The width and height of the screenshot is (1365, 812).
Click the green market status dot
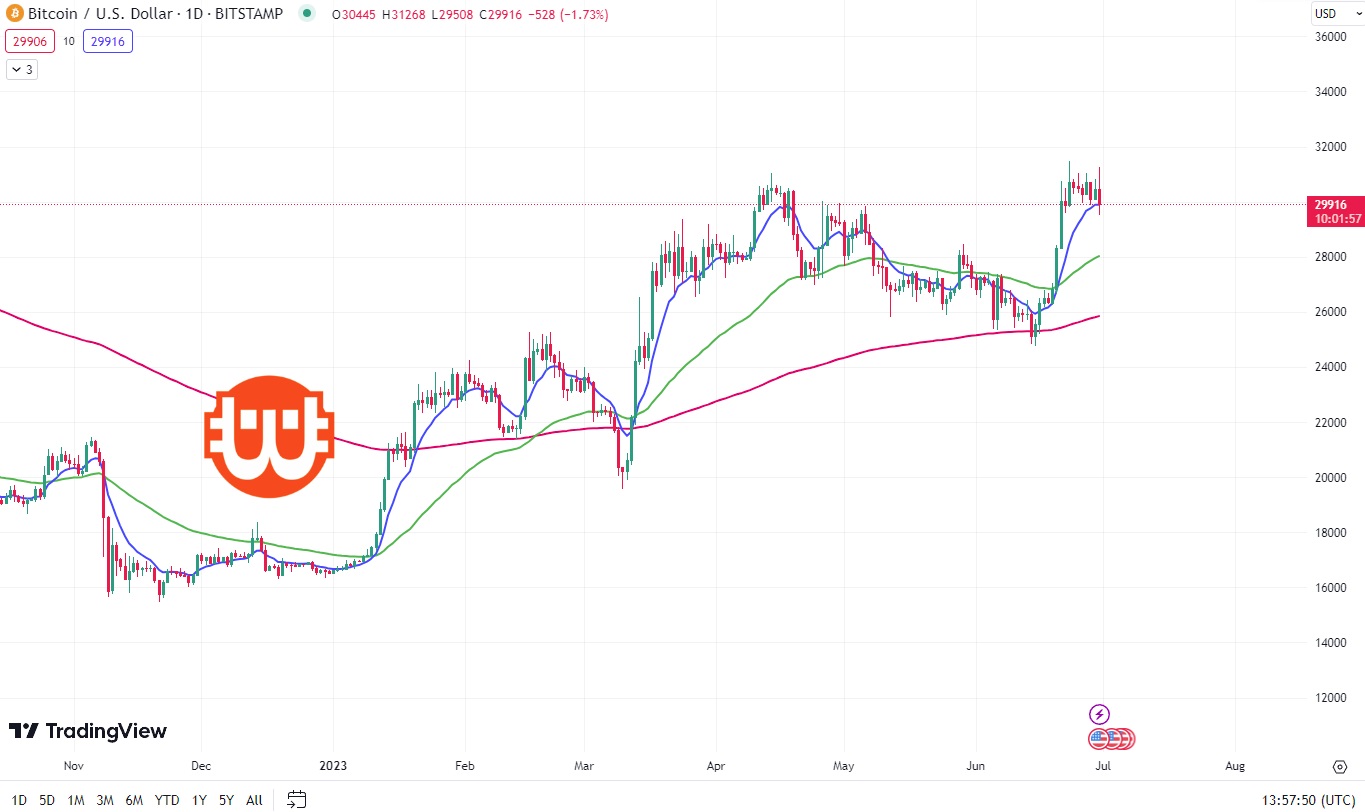point(306,14)
